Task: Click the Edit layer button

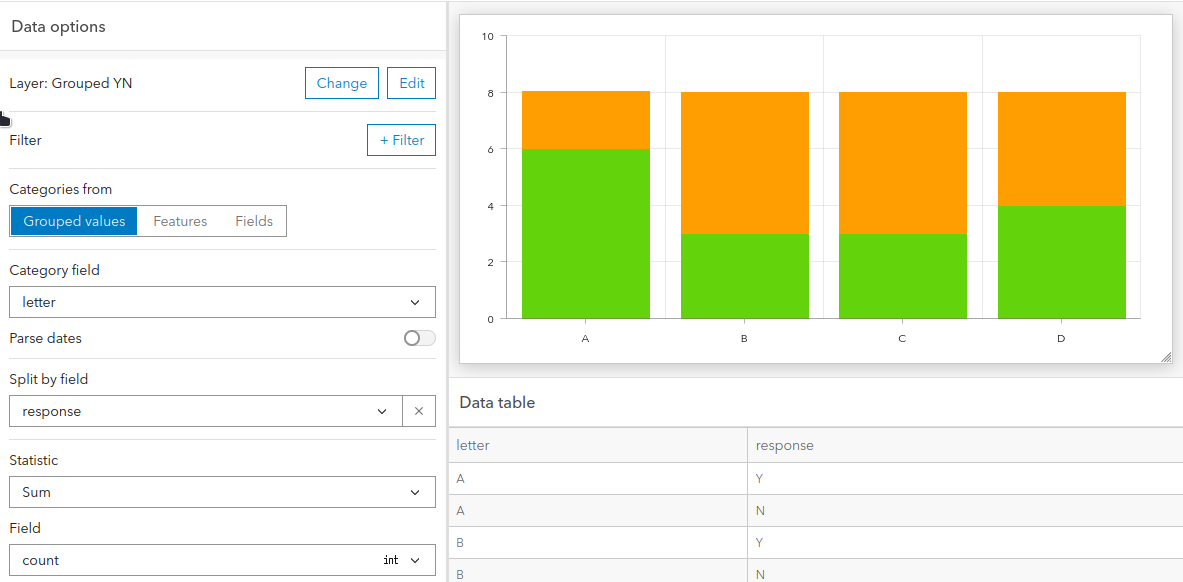Action: pos(412,83)
